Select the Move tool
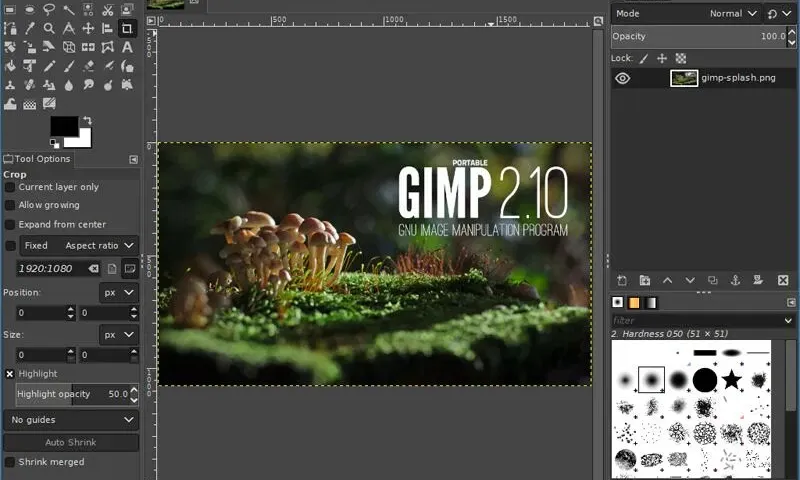This screenshot has width=800, height=480. click(x=88, y=28)
